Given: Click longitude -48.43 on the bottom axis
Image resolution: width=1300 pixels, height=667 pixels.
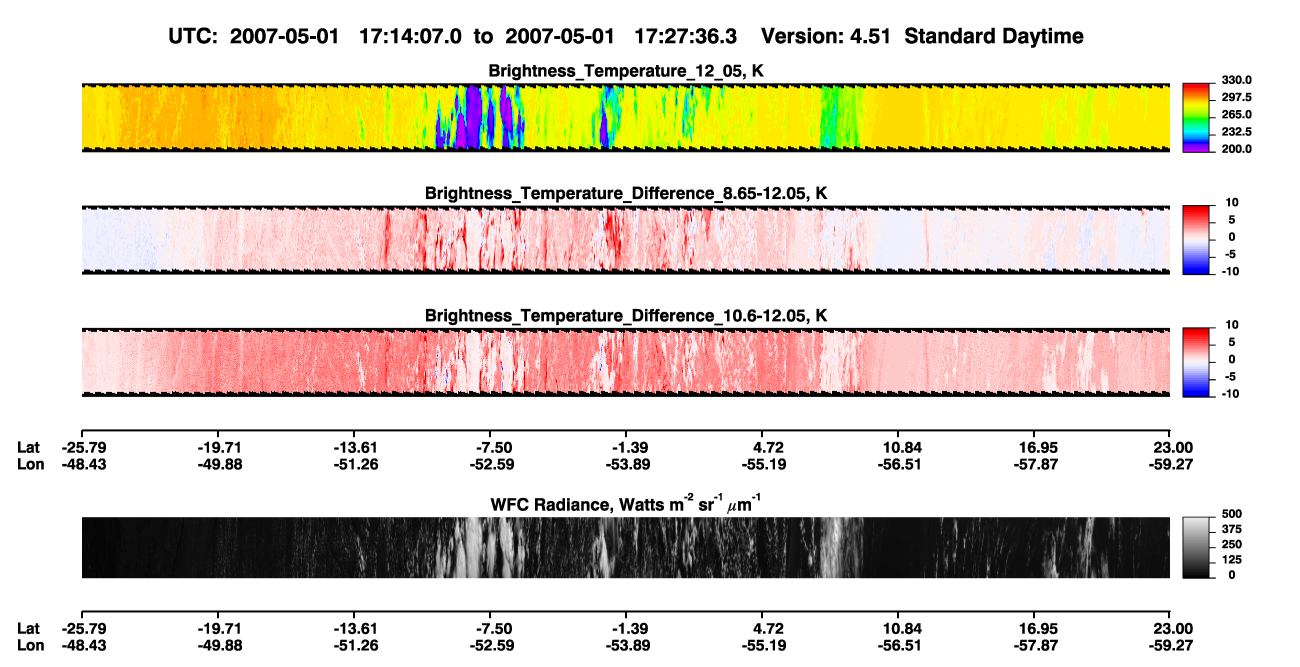Looking at the screenshot, I should tap(83, 645).
